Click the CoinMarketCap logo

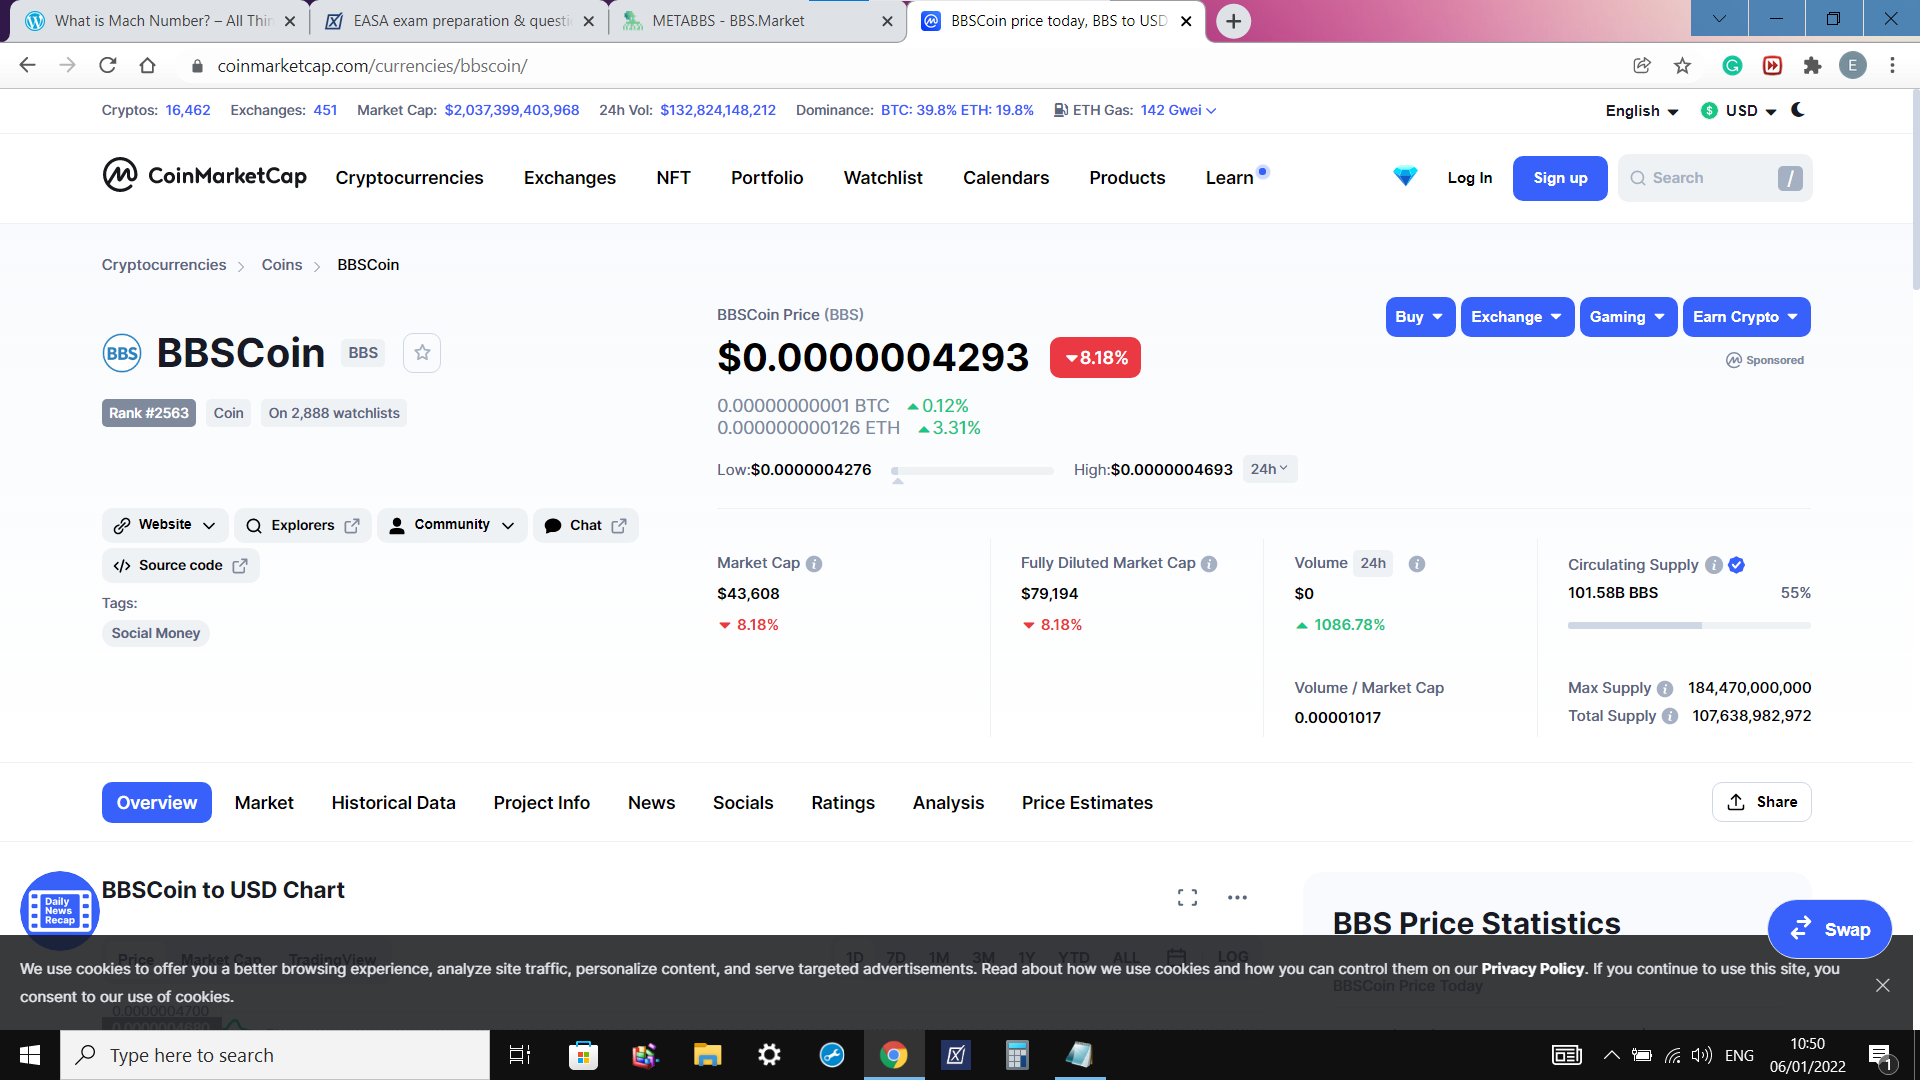204,176
